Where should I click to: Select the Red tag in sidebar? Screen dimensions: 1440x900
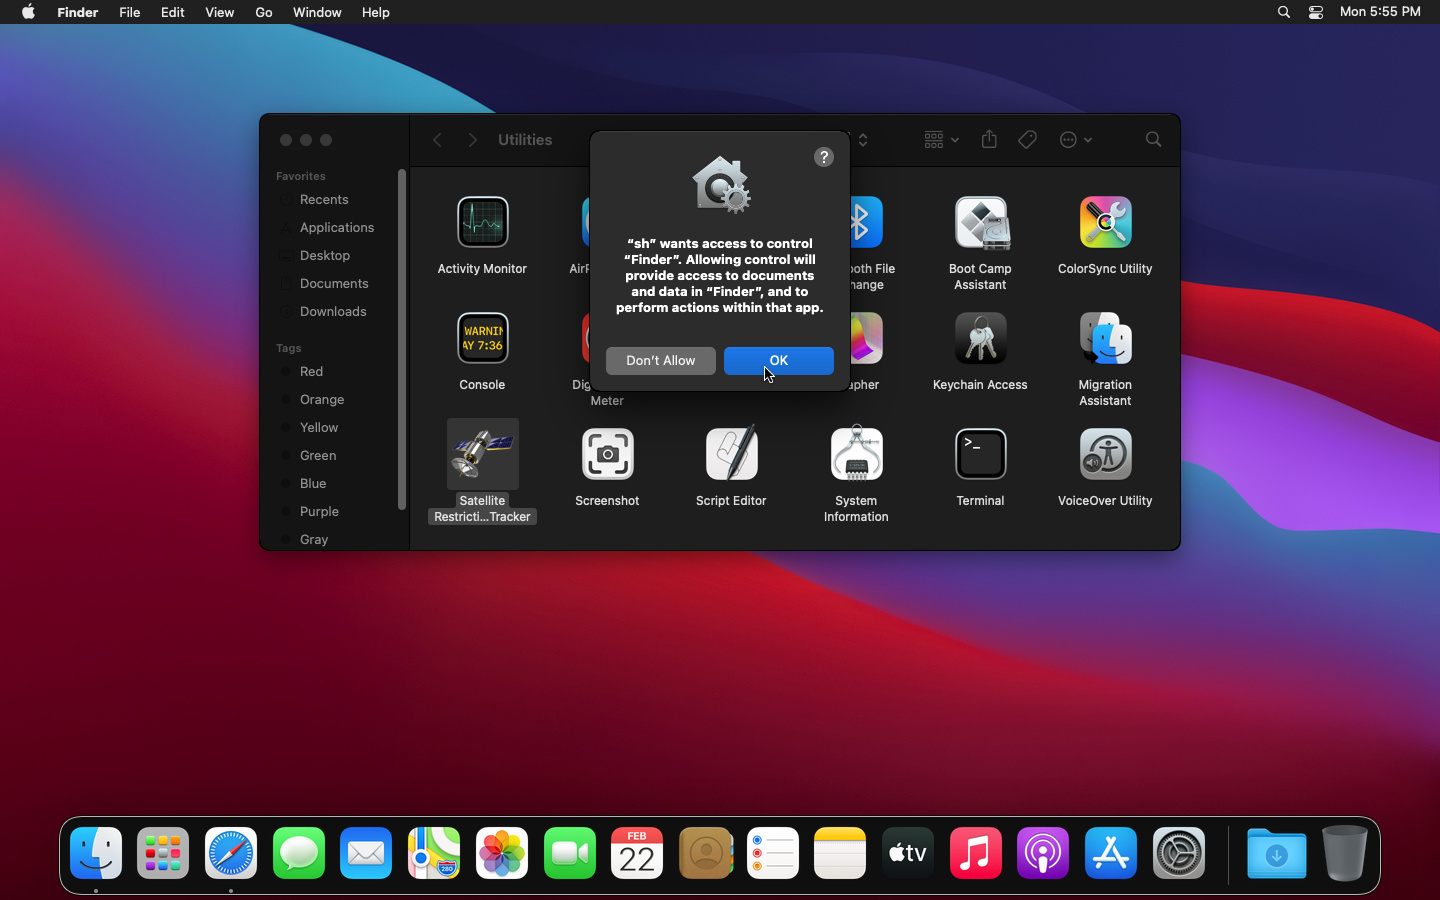coord(311,372)
